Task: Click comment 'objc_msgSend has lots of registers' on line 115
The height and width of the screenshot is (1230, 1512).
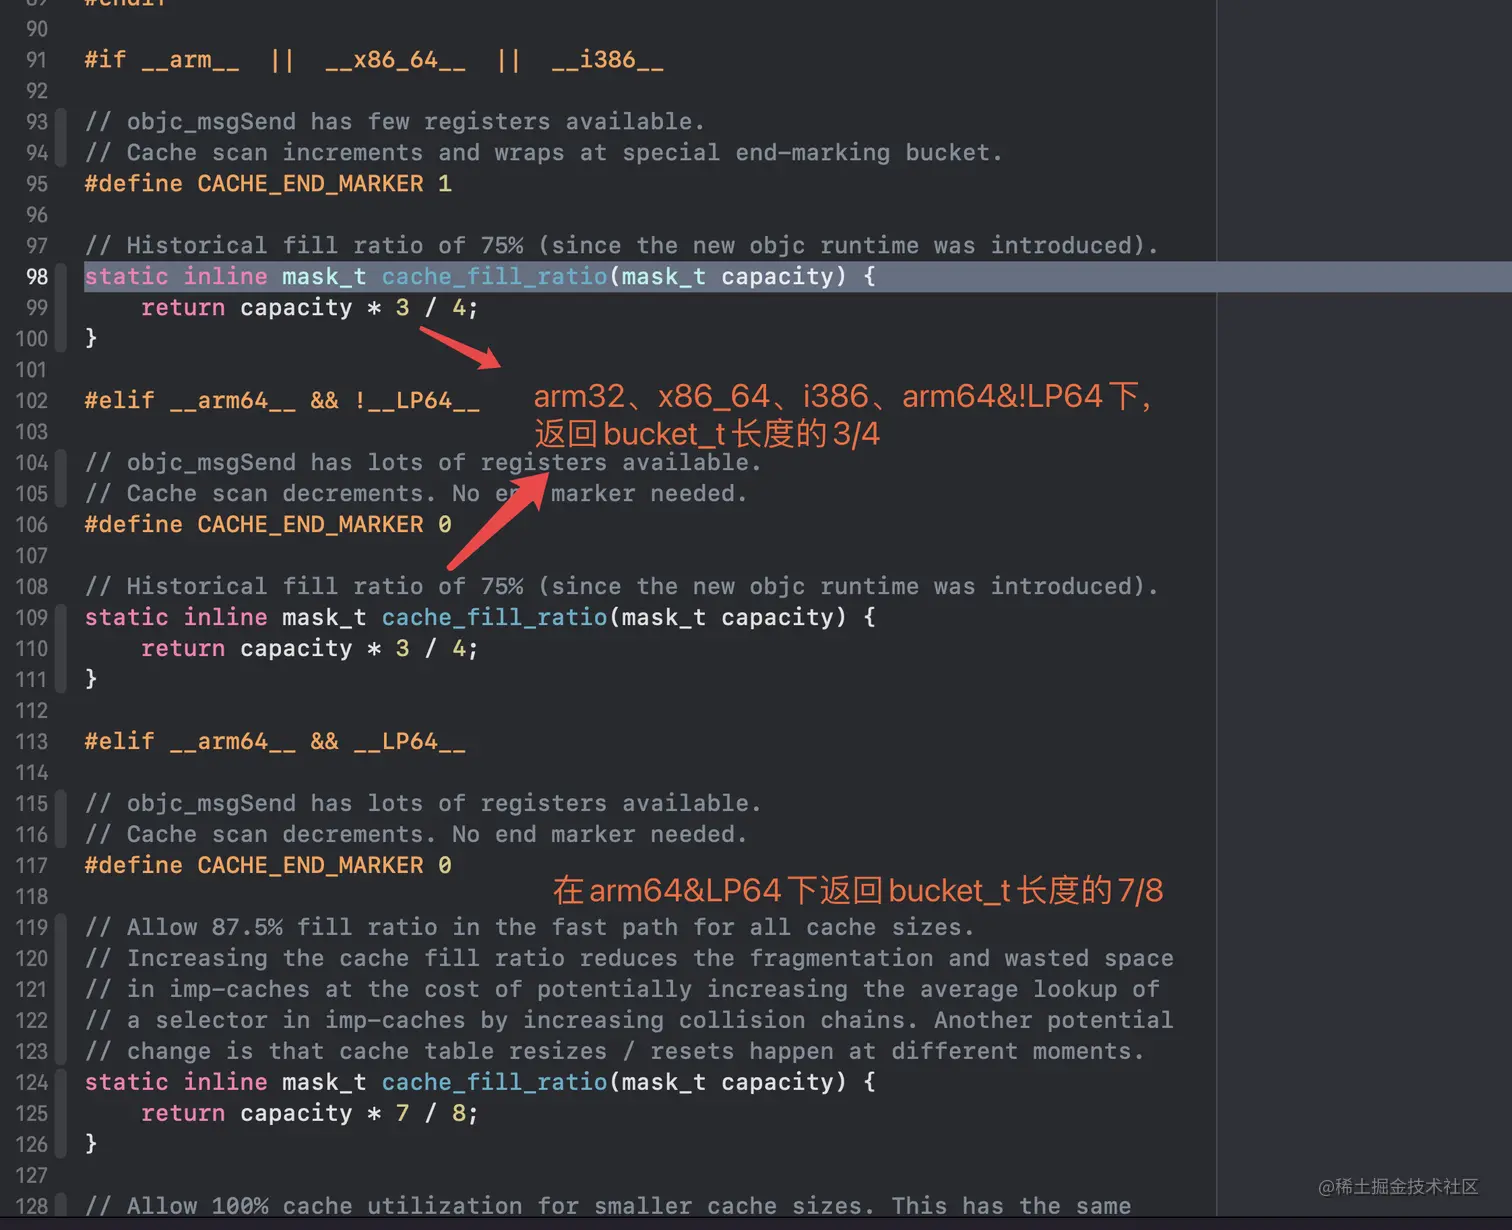Action: (x=423, y=804)
